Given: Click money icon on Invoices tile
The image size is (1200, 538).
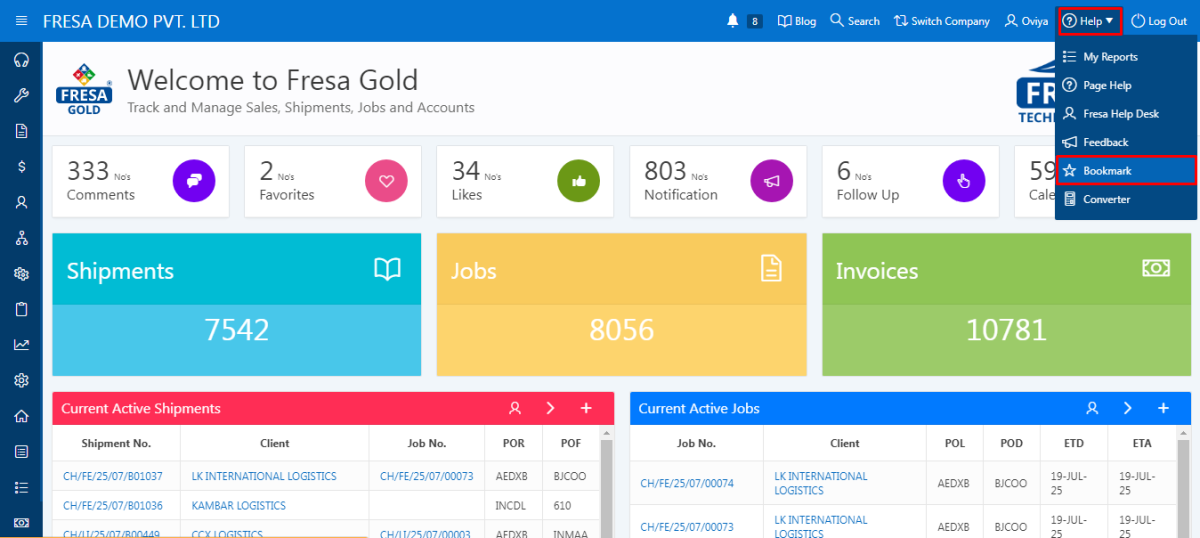Looking at the screenshot, I should click(x=1156, y=268).
